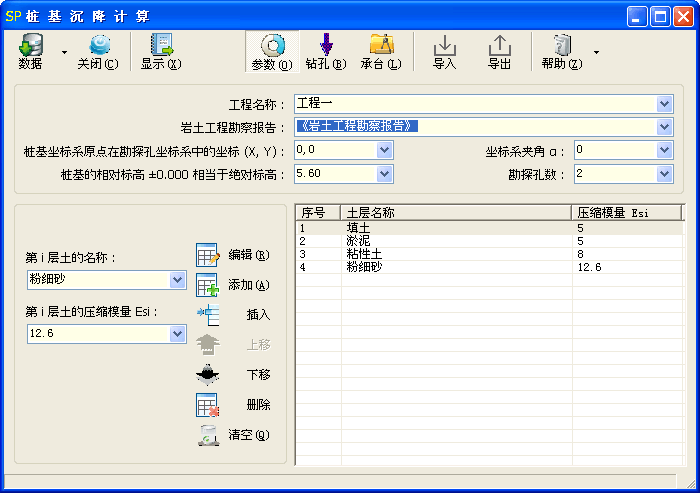Click the 编辑(R) button label
Viewport: 700px width, 493px height.
click(x=249, y=255)
